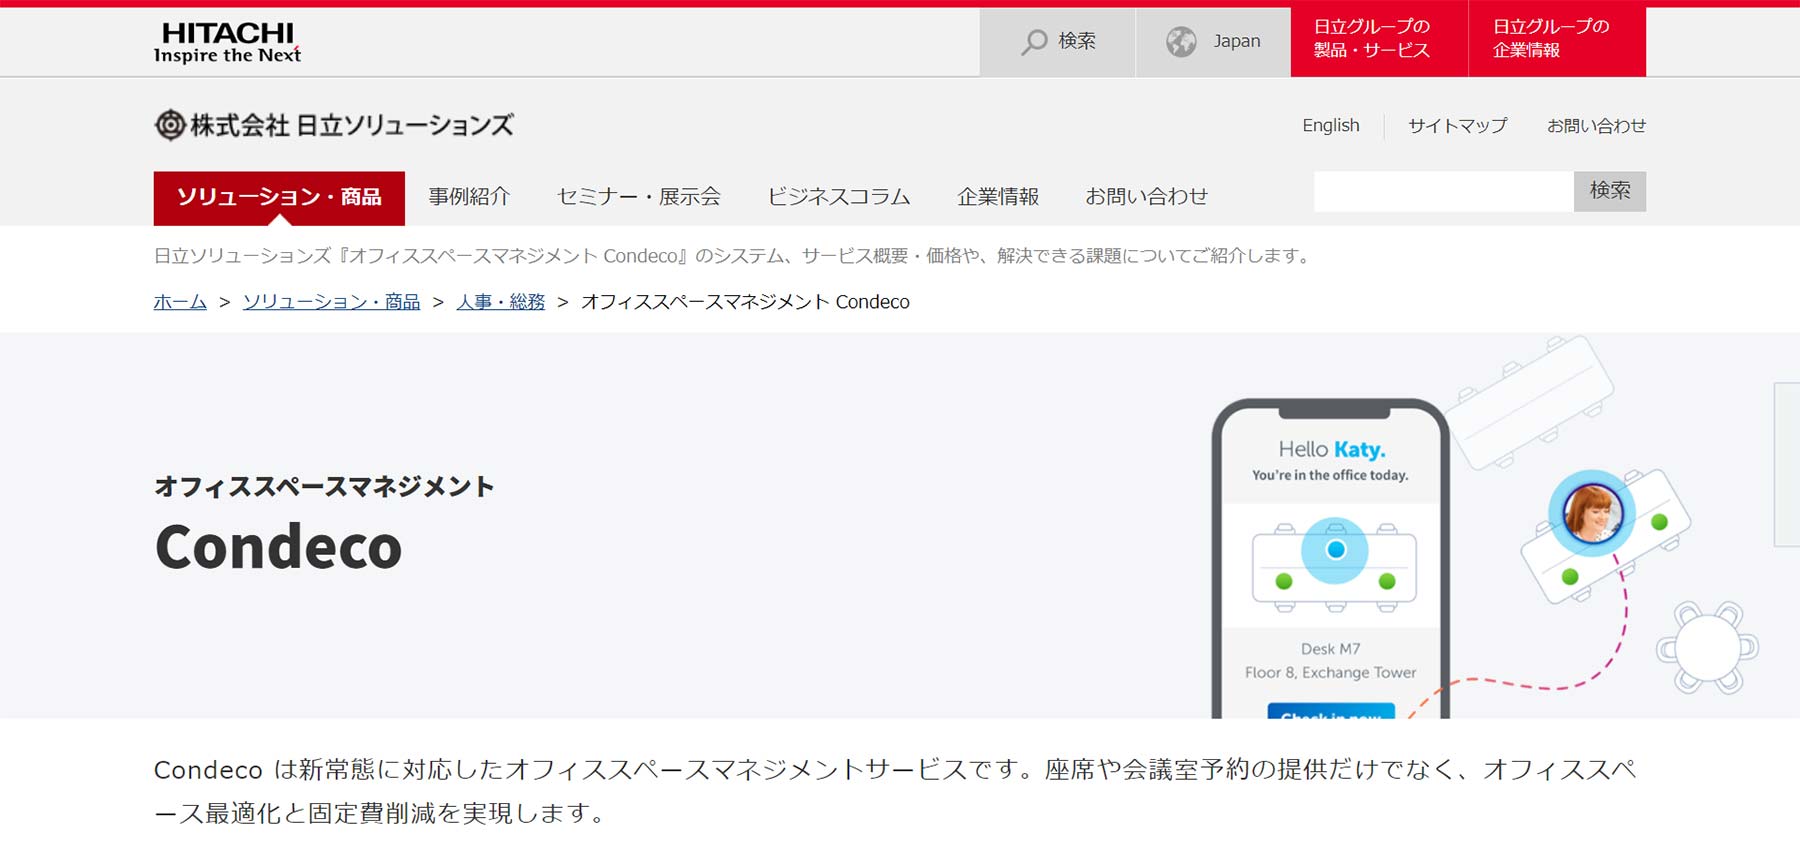Click the Condeco phone mockup image

coord(1330,558)
